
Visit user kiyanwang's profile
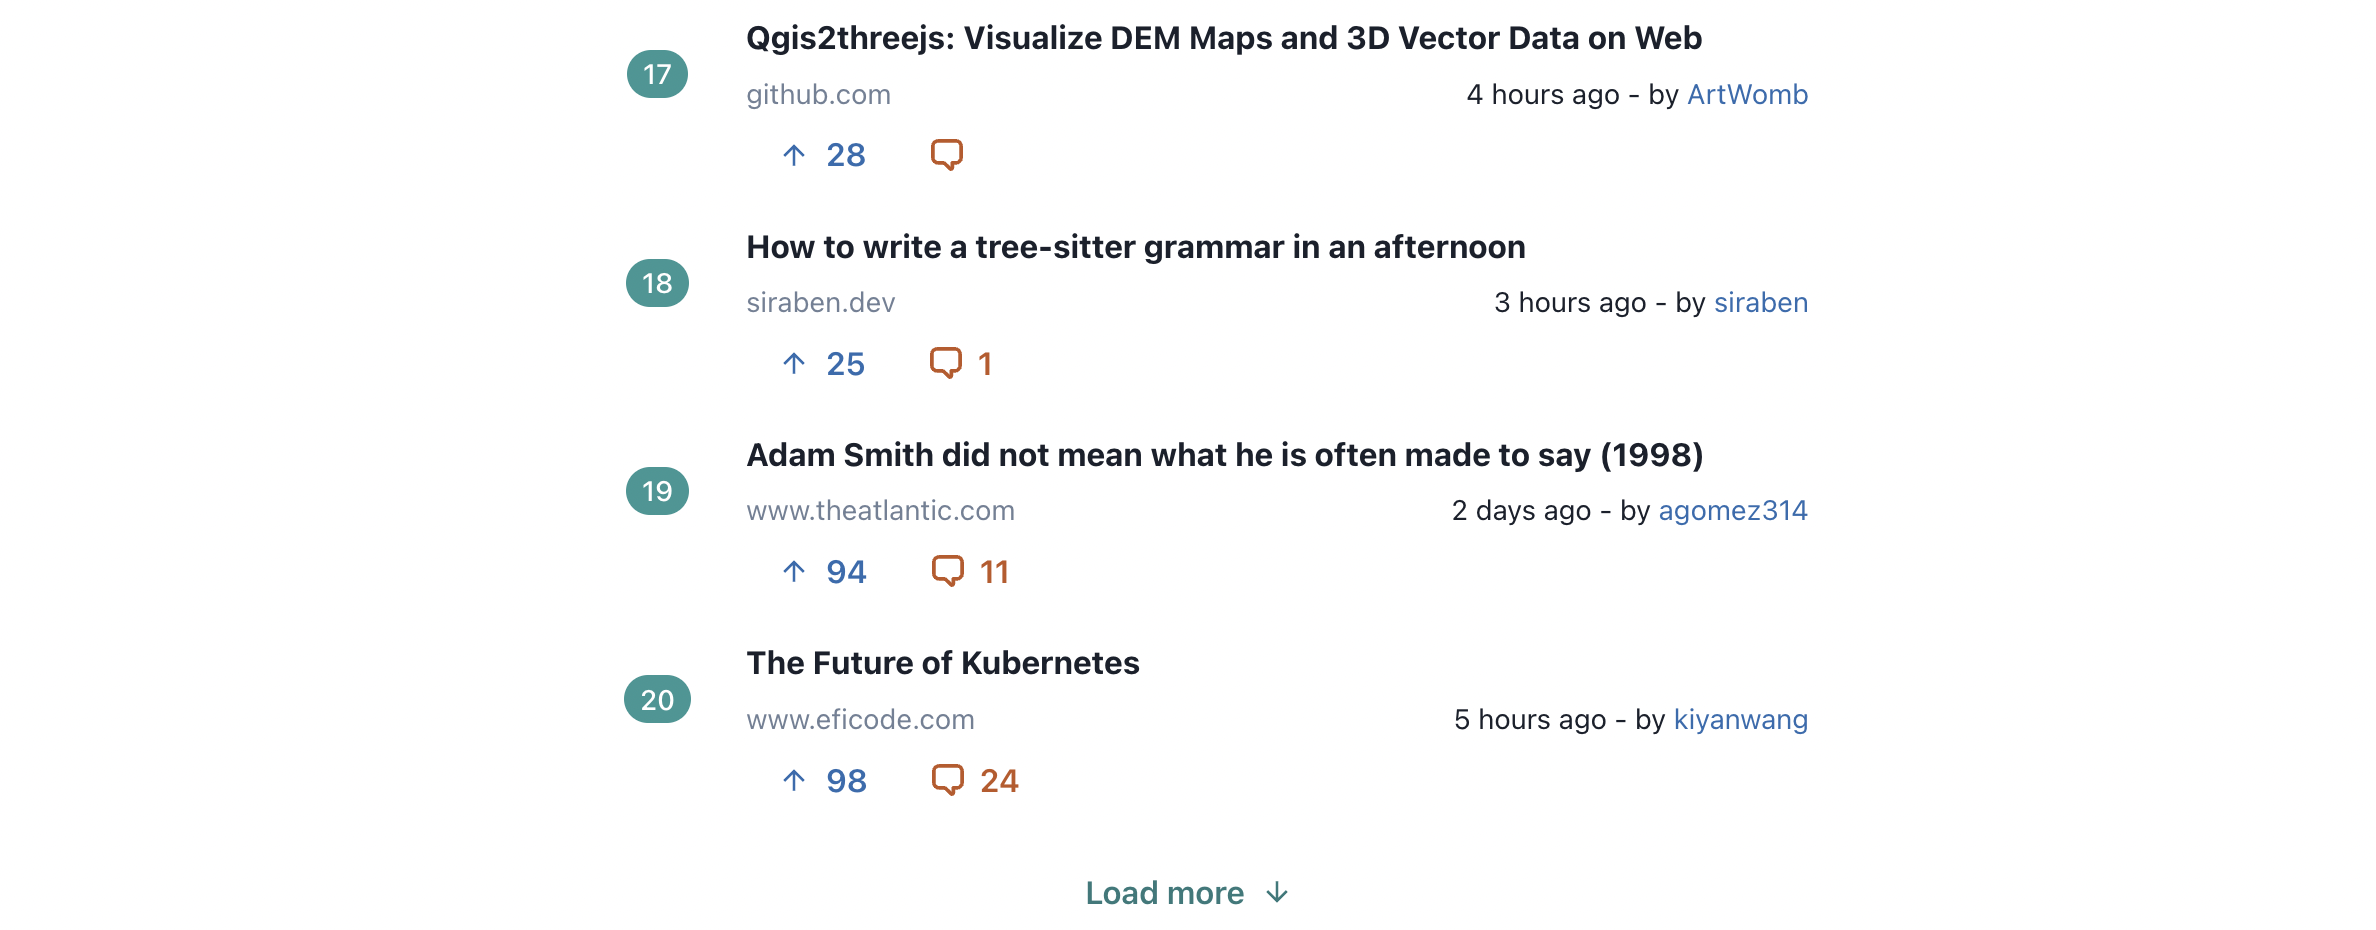point(1741,719)
